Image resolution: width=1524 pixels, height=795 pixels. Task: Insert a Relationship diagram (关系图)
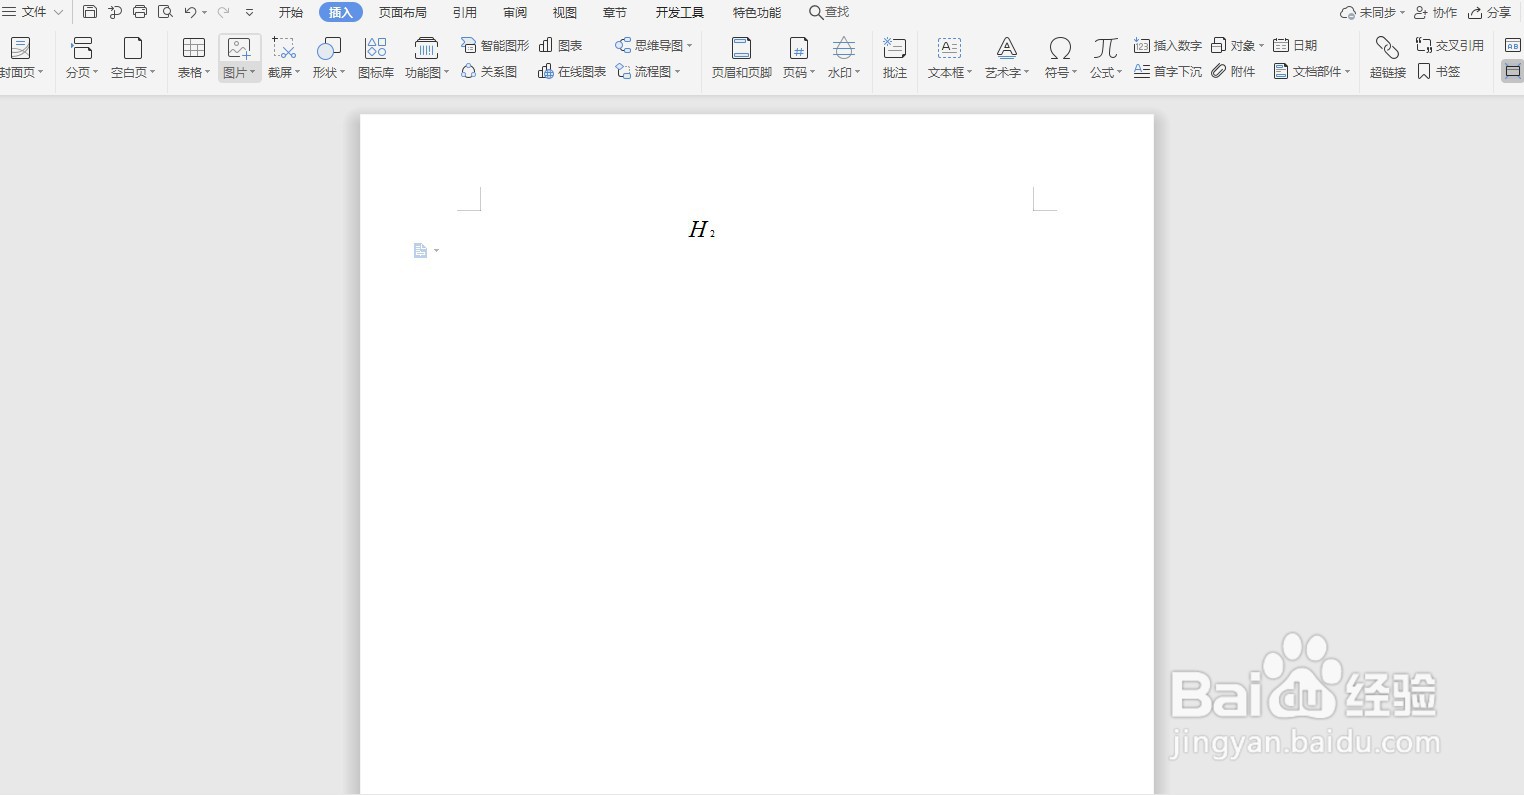click(489, 72)
